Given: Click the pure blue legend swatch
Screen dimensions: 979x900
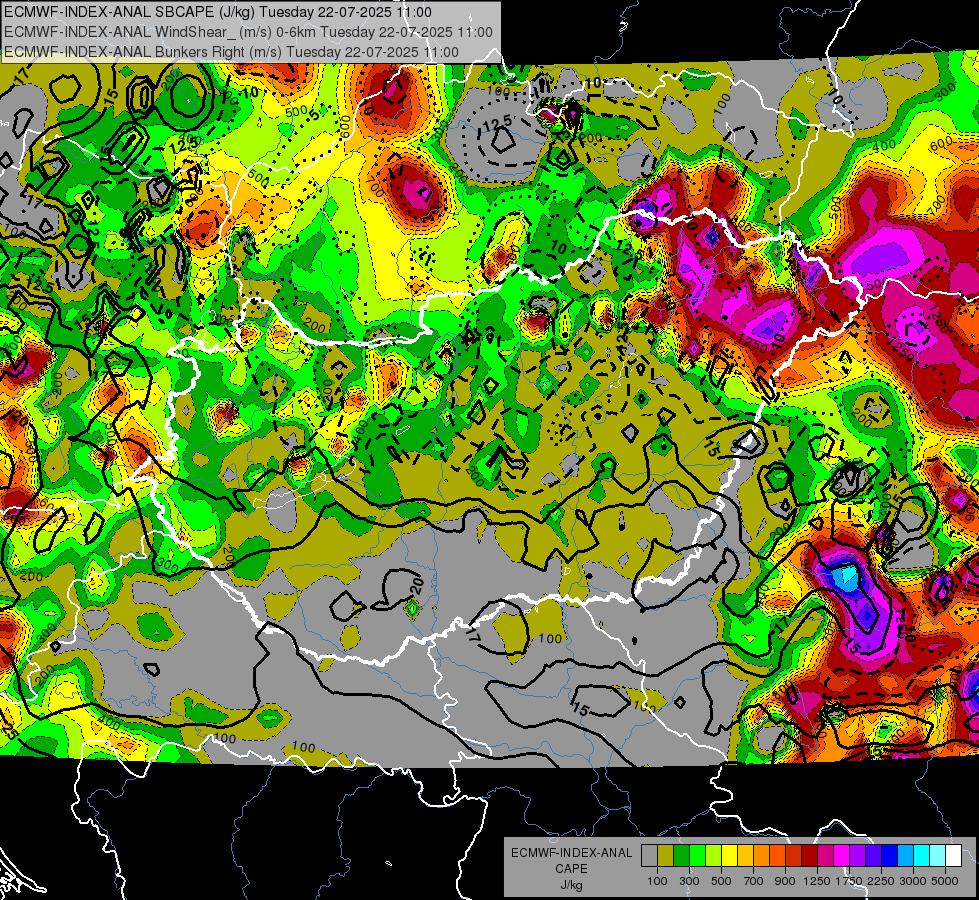Looking at the screenshot, I should pos(890,856).
